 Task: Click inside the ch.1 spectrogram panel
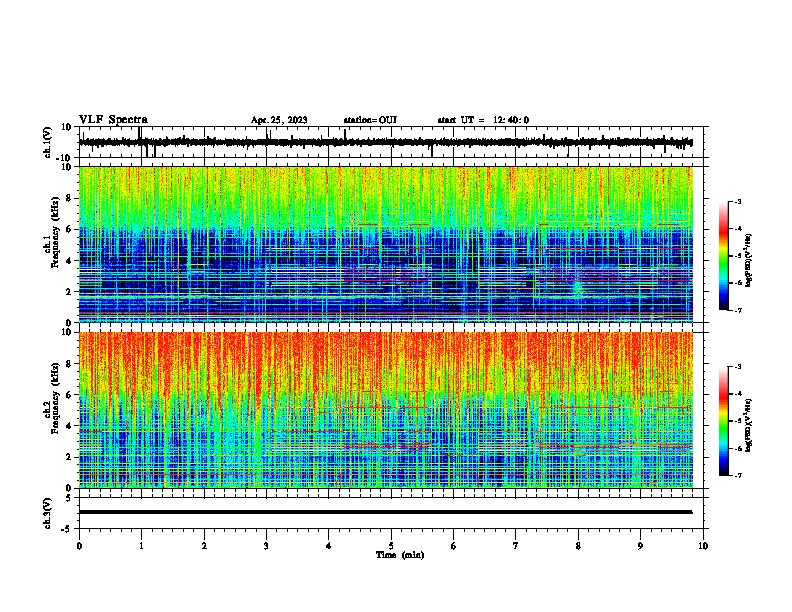[386, 244]
